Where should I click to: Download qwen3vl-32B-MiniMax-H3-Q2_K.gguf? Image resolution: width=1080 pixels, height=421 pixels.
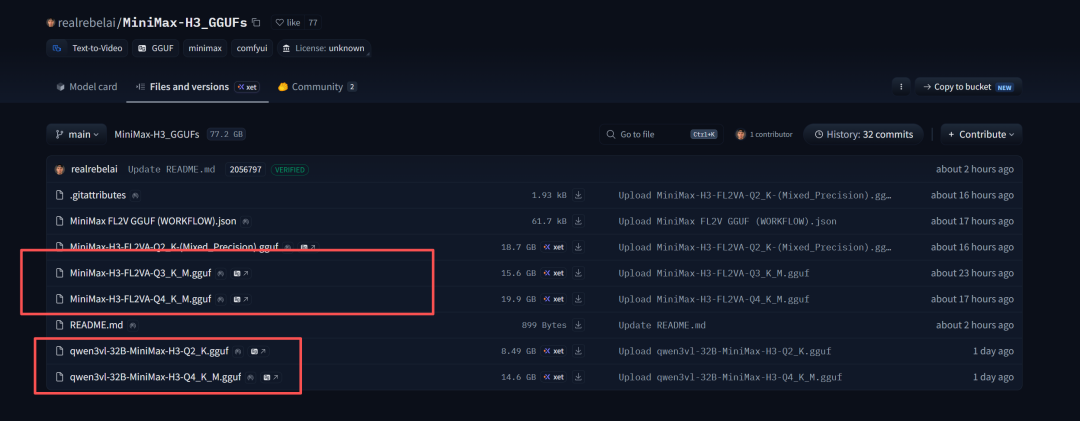click(x=579, y=351)
